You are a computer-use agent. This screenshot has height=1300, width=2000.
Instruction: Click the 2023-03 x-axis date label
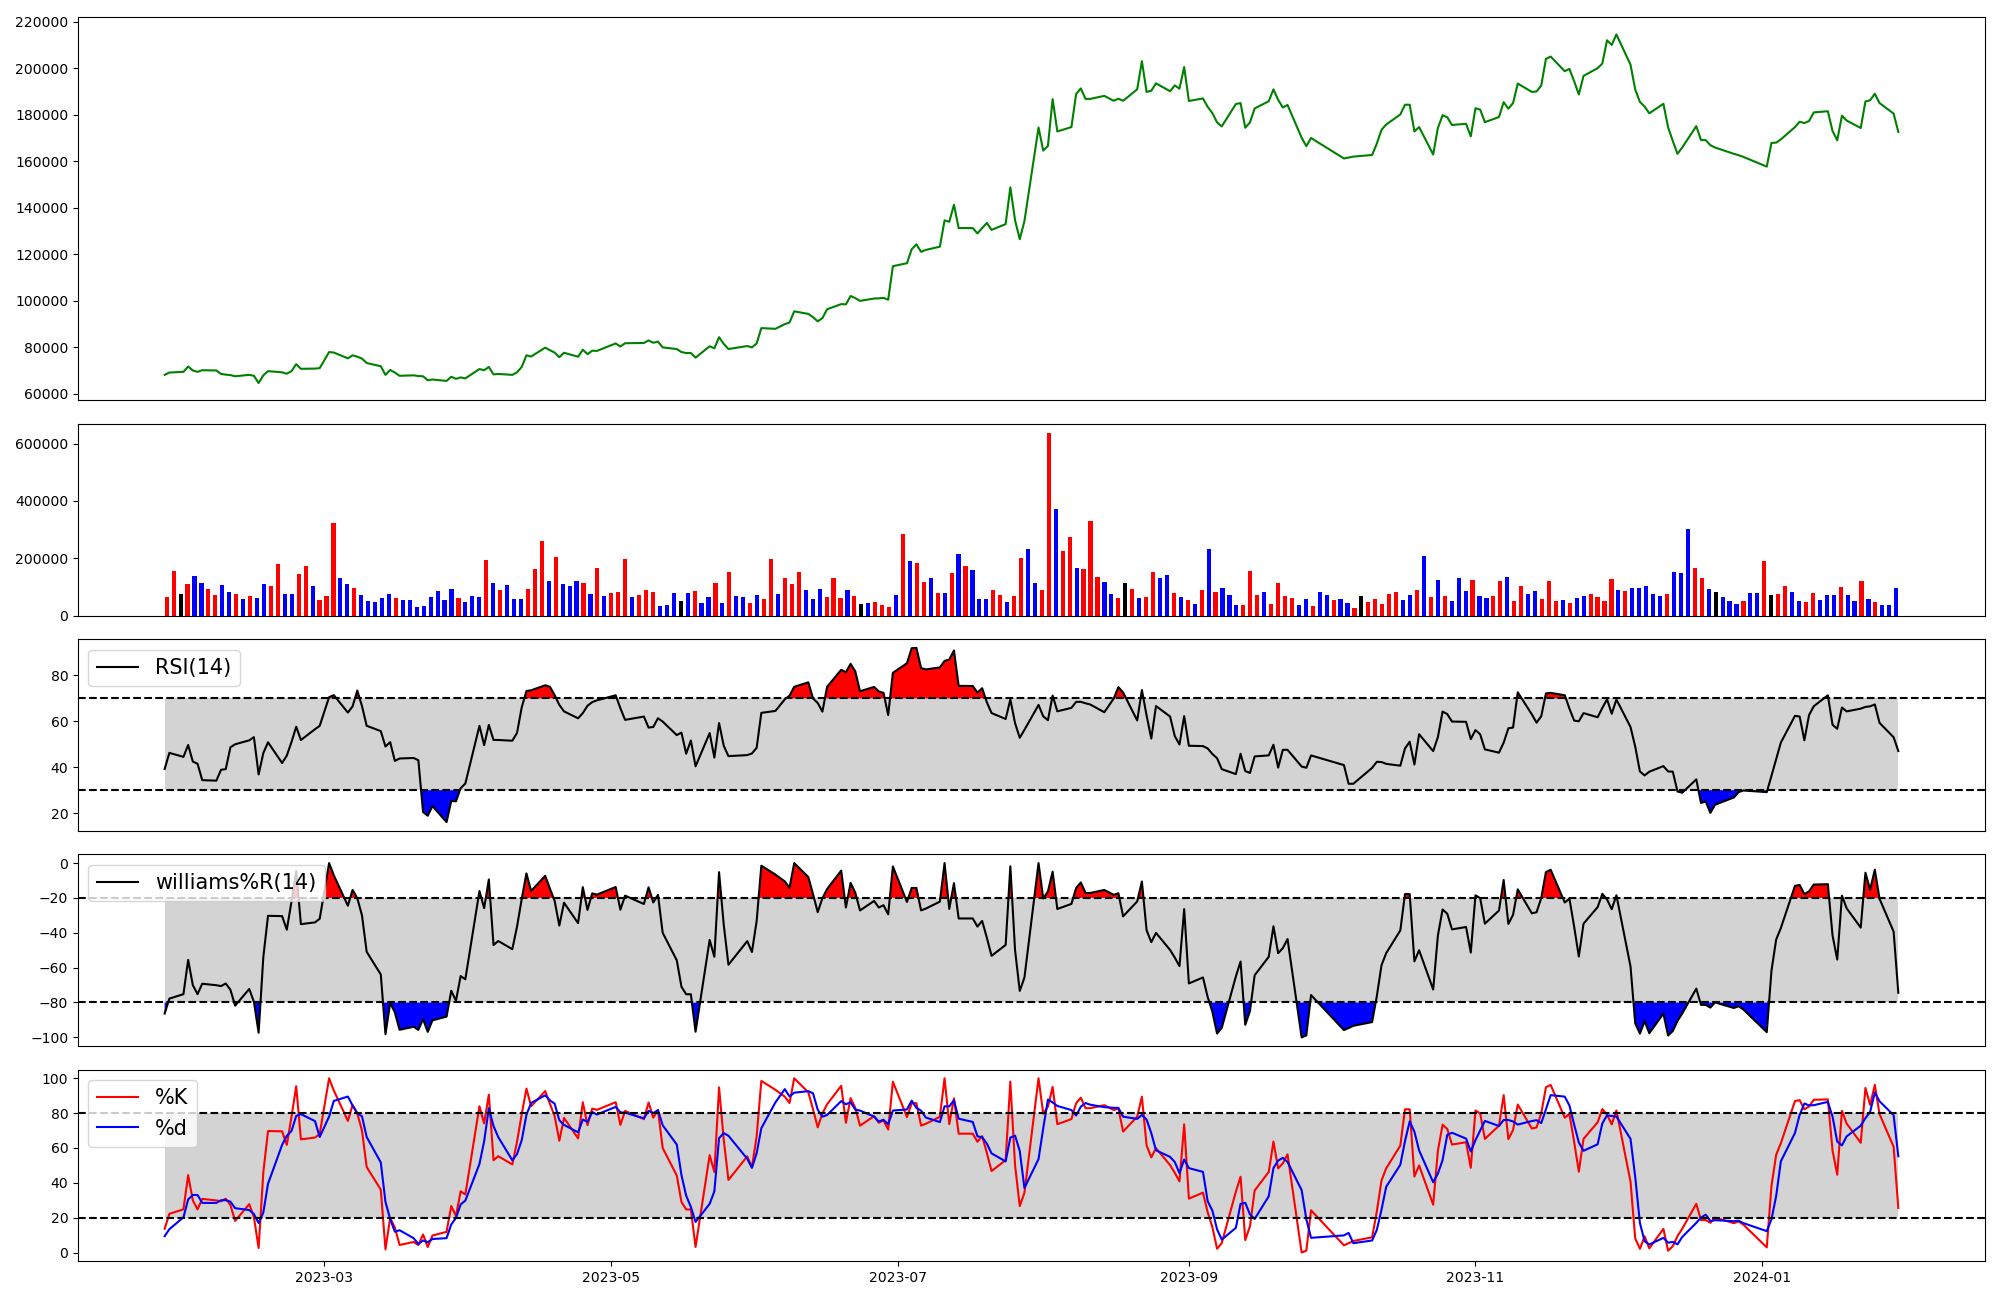tap(324, 1277)
